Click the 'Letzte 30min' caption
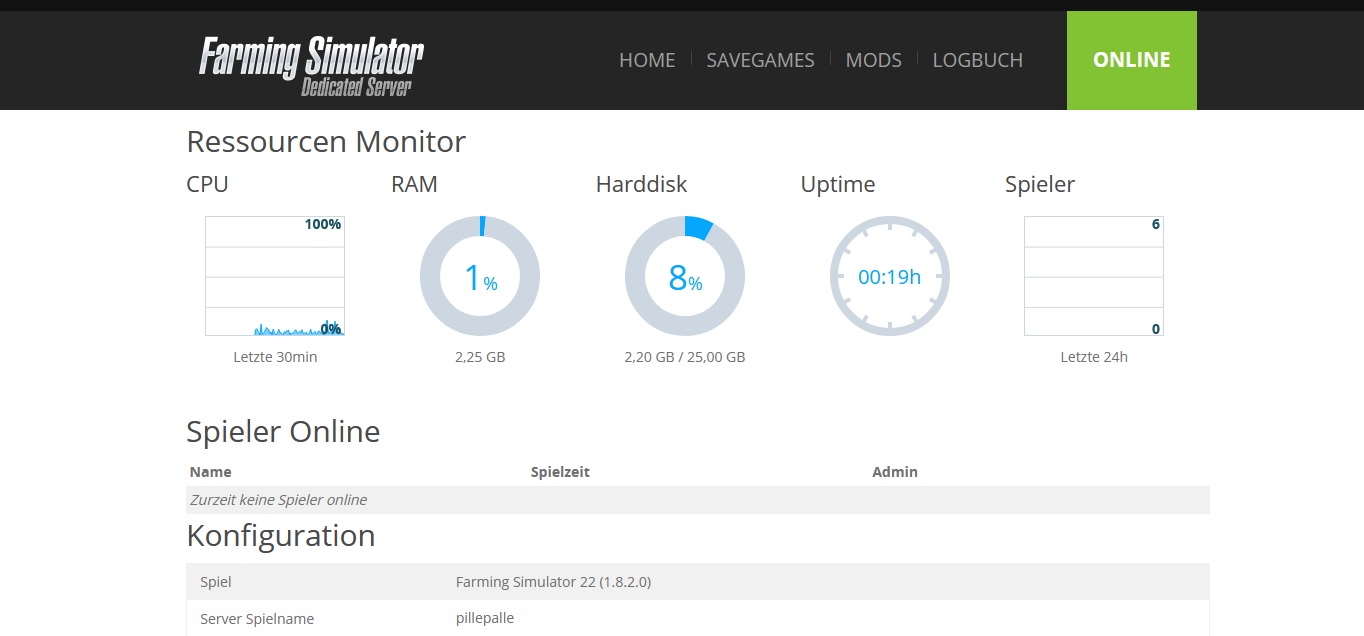The height and width of the screenshot is (636, 1364). 275,357
